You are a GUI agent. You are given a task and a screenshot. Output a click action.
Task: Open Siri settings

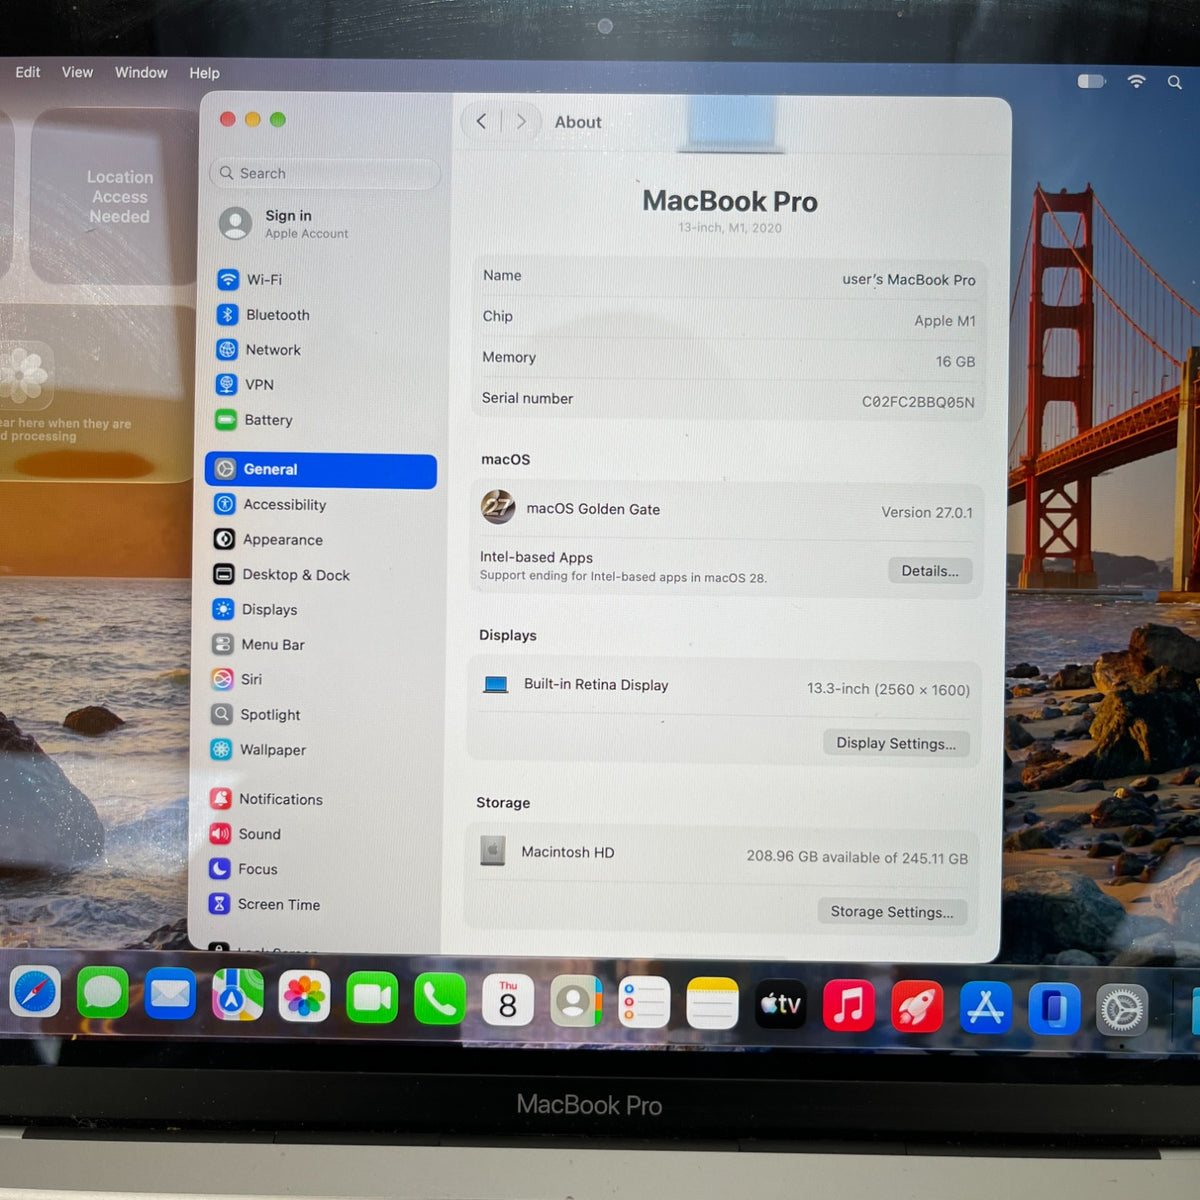319,680
